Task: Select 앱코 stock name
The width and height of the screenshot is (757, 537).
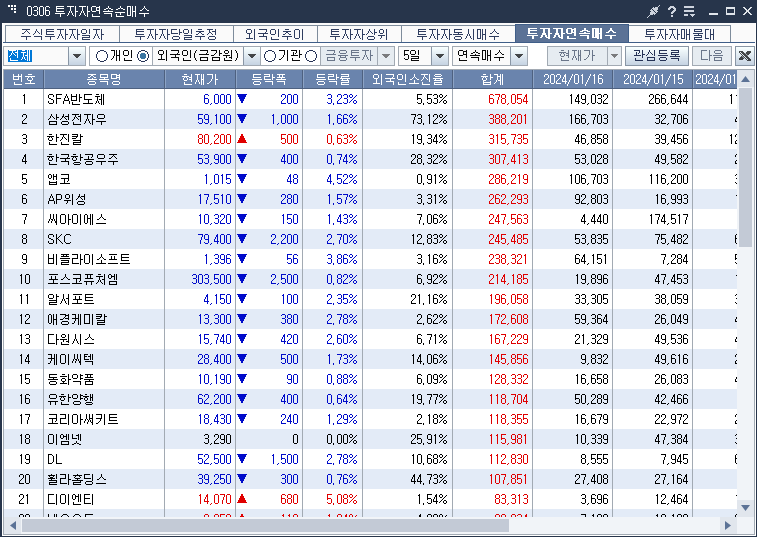Action: (59, 179)
